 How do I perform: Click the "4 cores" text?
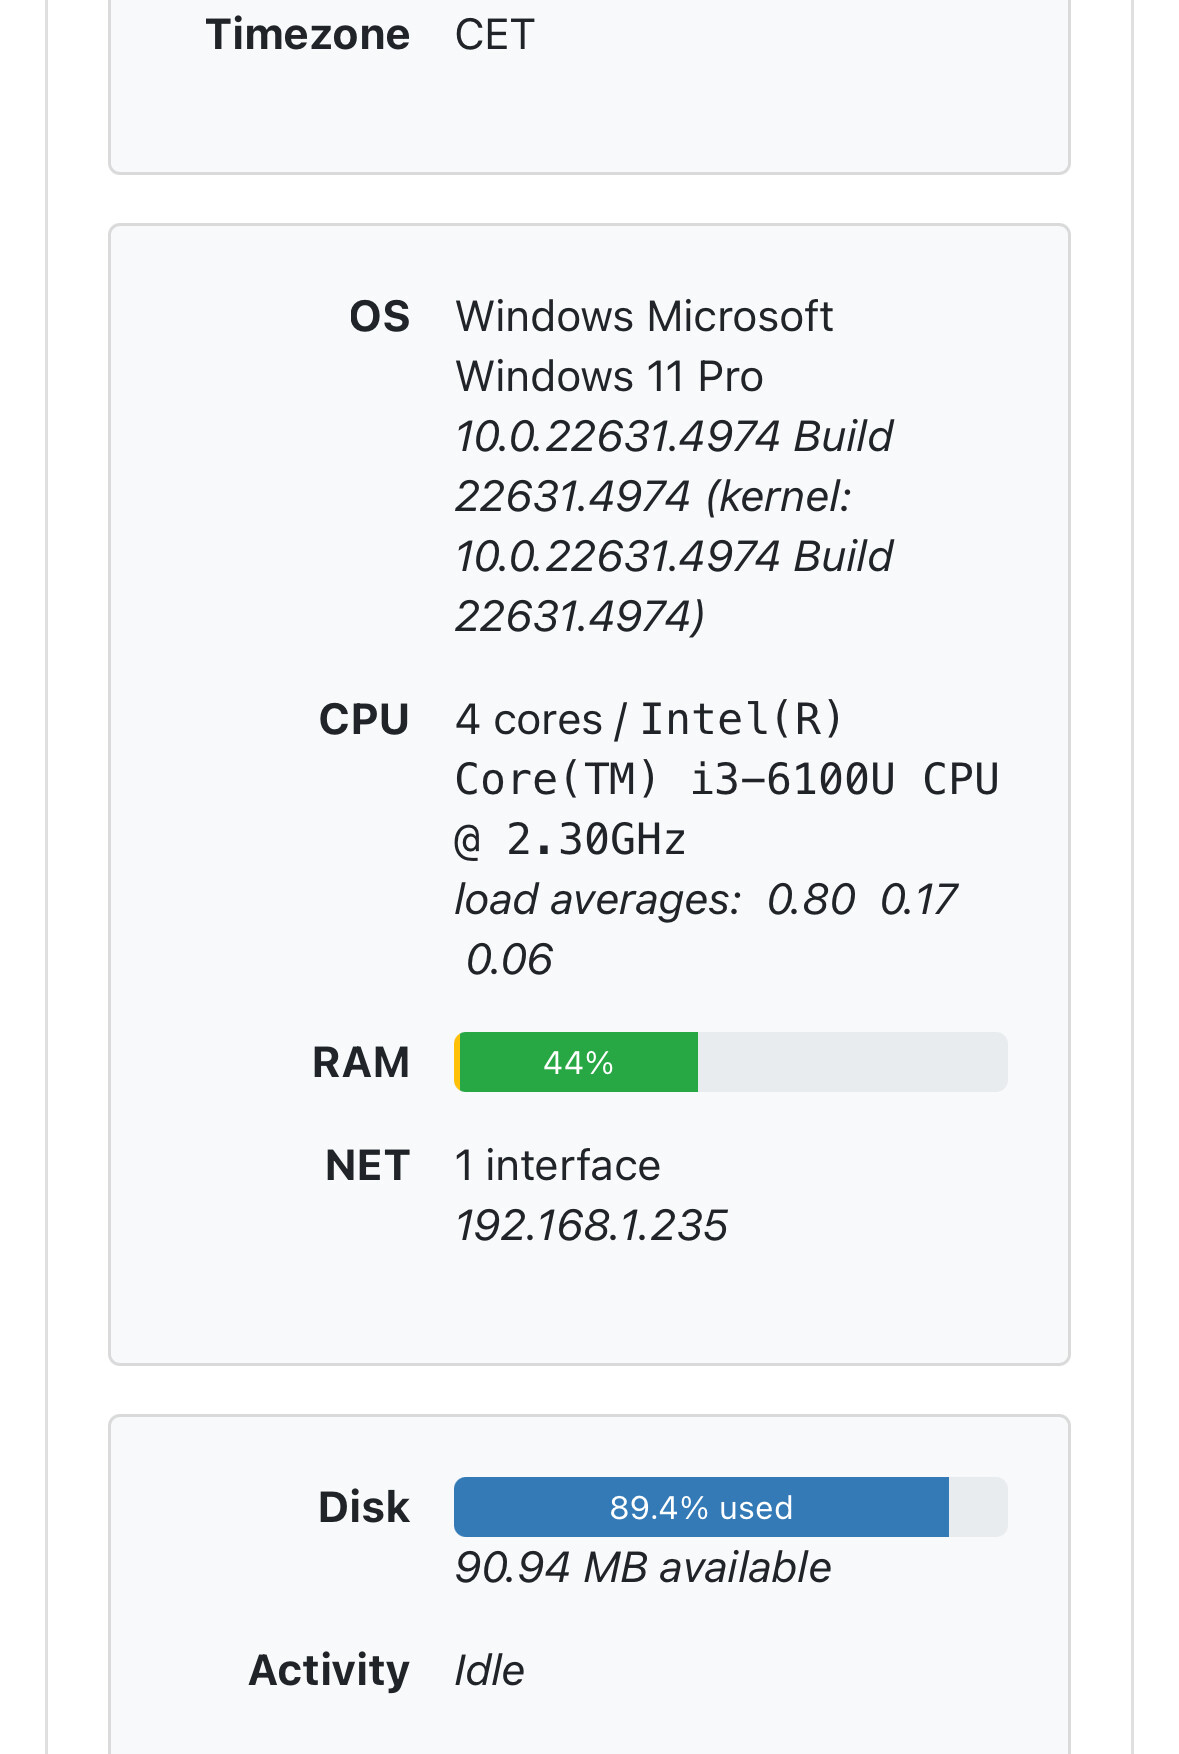[528, 720]
